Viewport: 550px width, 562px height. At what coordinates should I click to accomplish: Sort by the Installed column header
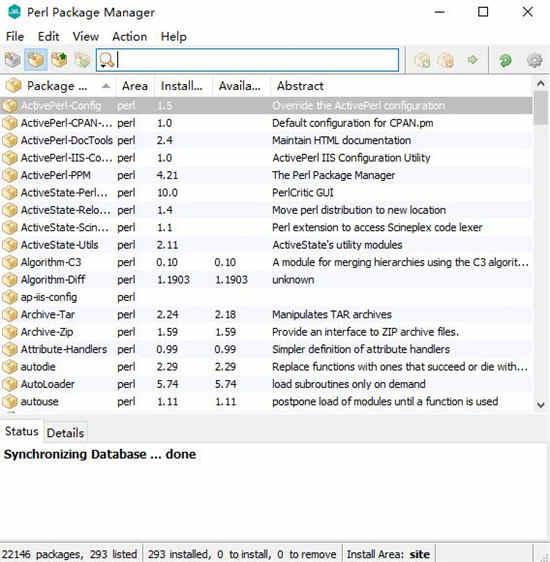182,86
